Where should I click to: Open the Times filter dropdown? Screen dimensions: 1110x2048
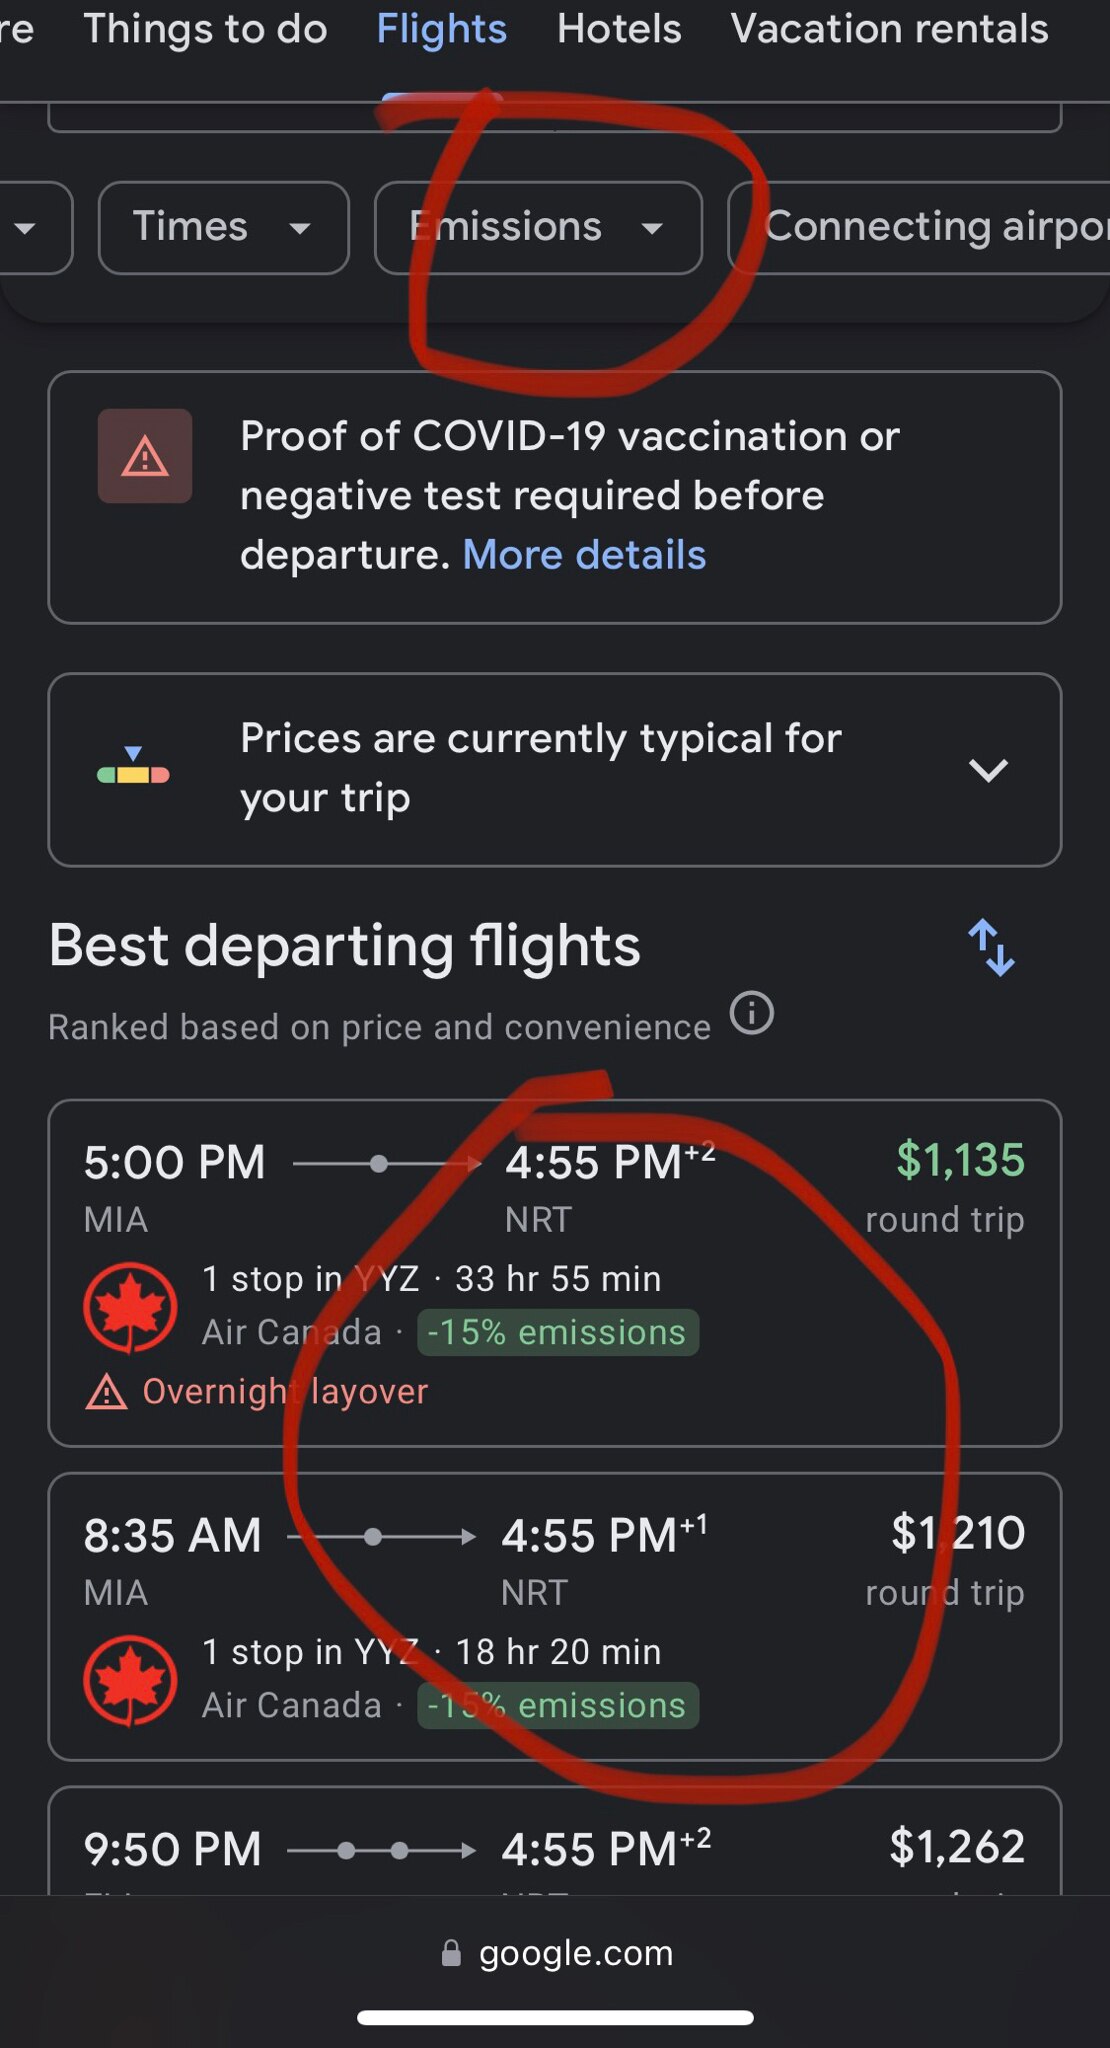click(224, 227)
